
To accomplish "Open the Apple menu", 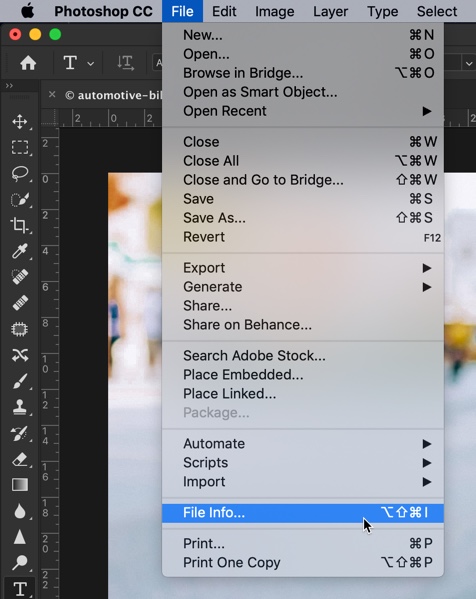I will click(x=28, y=11).
